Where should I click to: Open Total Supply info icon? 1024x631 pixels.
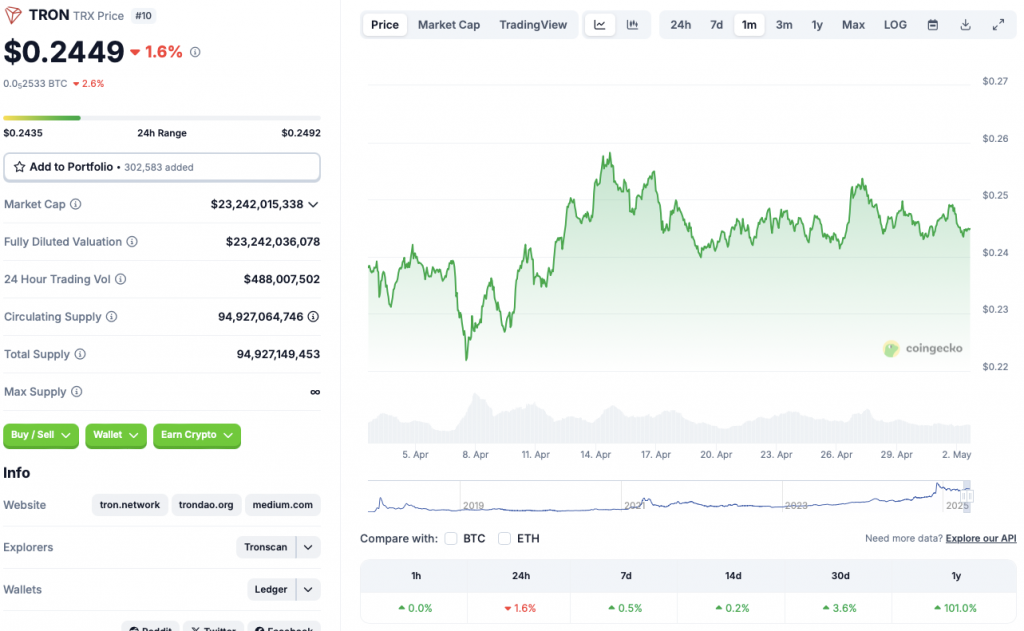(x=80, y=354)
